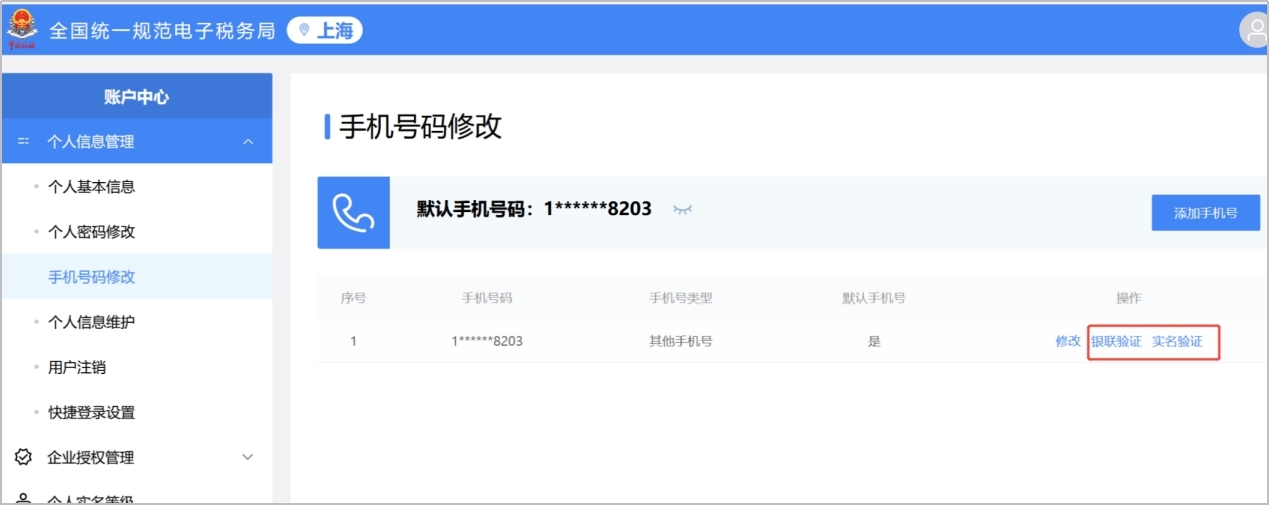
Task: Click the user avatar icon
Action: [1254, 30]
